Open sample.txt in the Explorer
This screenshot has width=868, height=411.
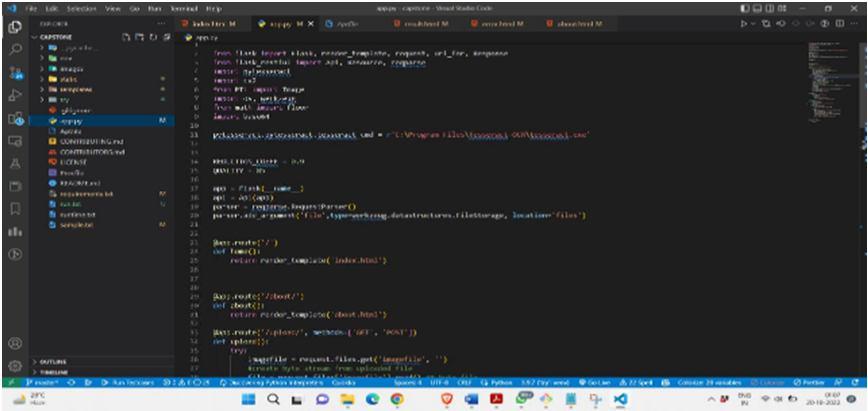point(102,224)
